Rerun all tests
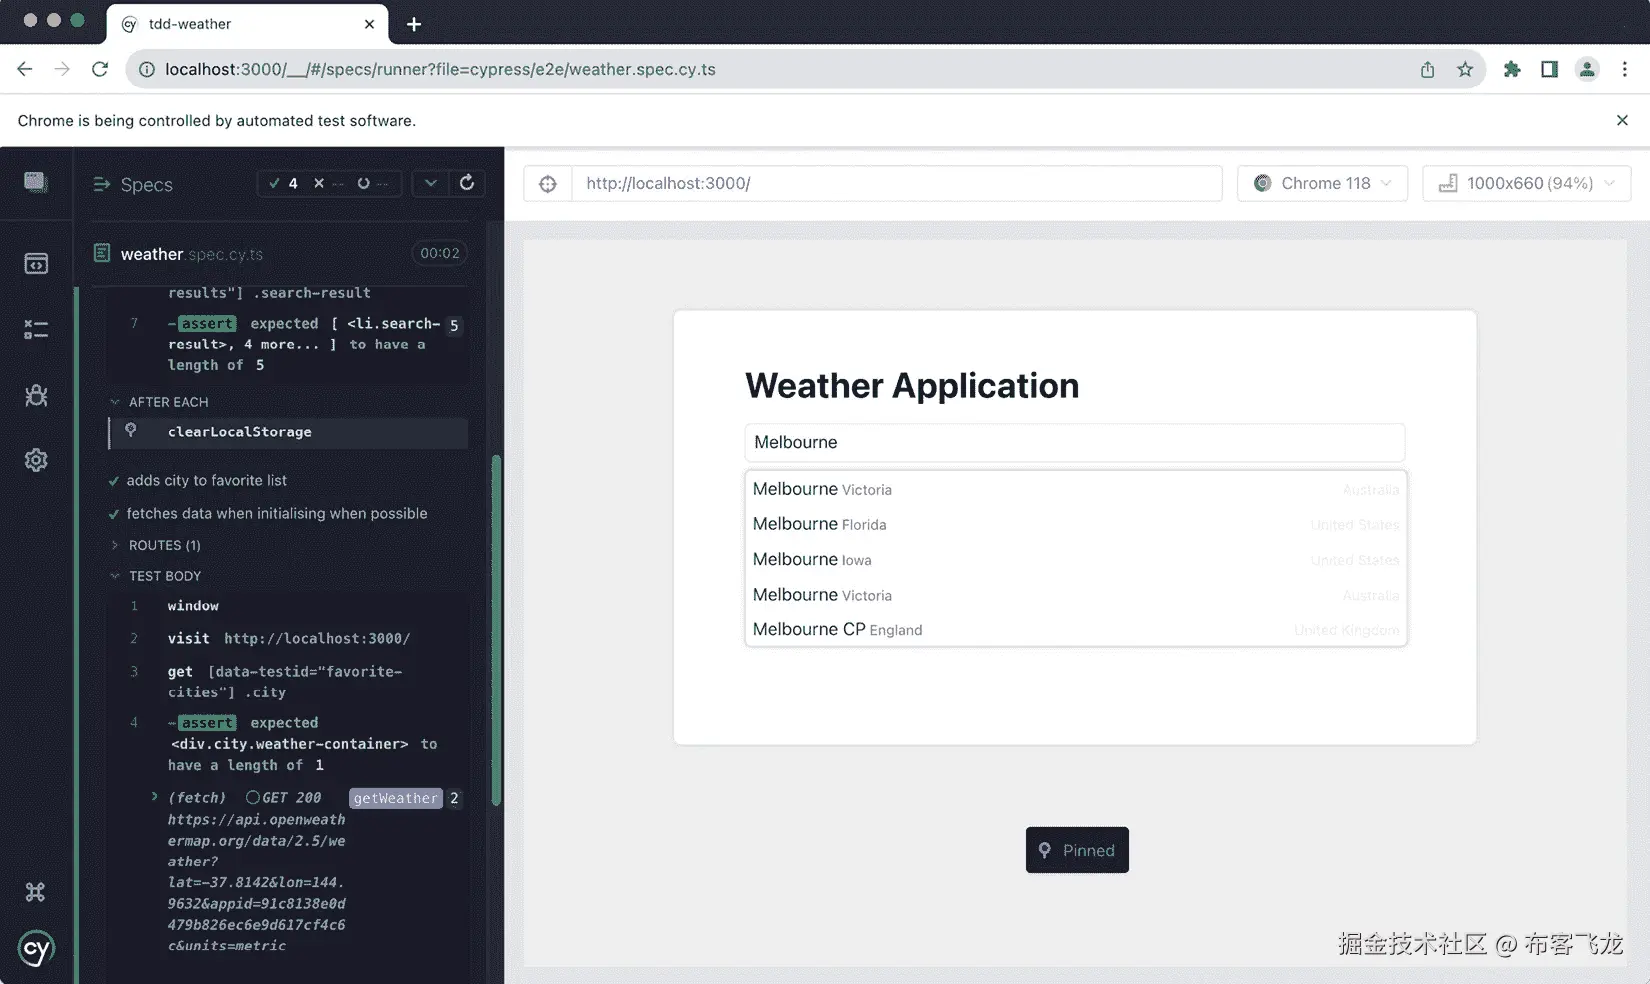The height and width of the screenshot is (984, 1650). [467, 183]
